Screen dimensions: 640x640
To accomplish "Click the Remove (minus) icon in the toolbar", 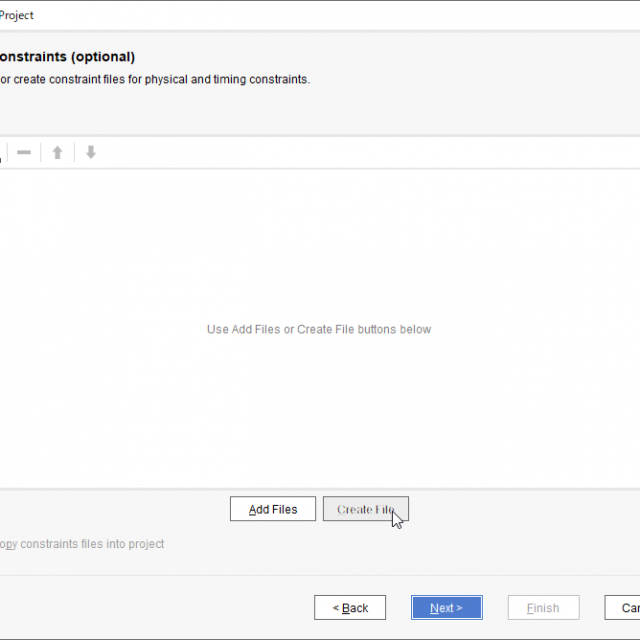I will (x=24, y=153).
